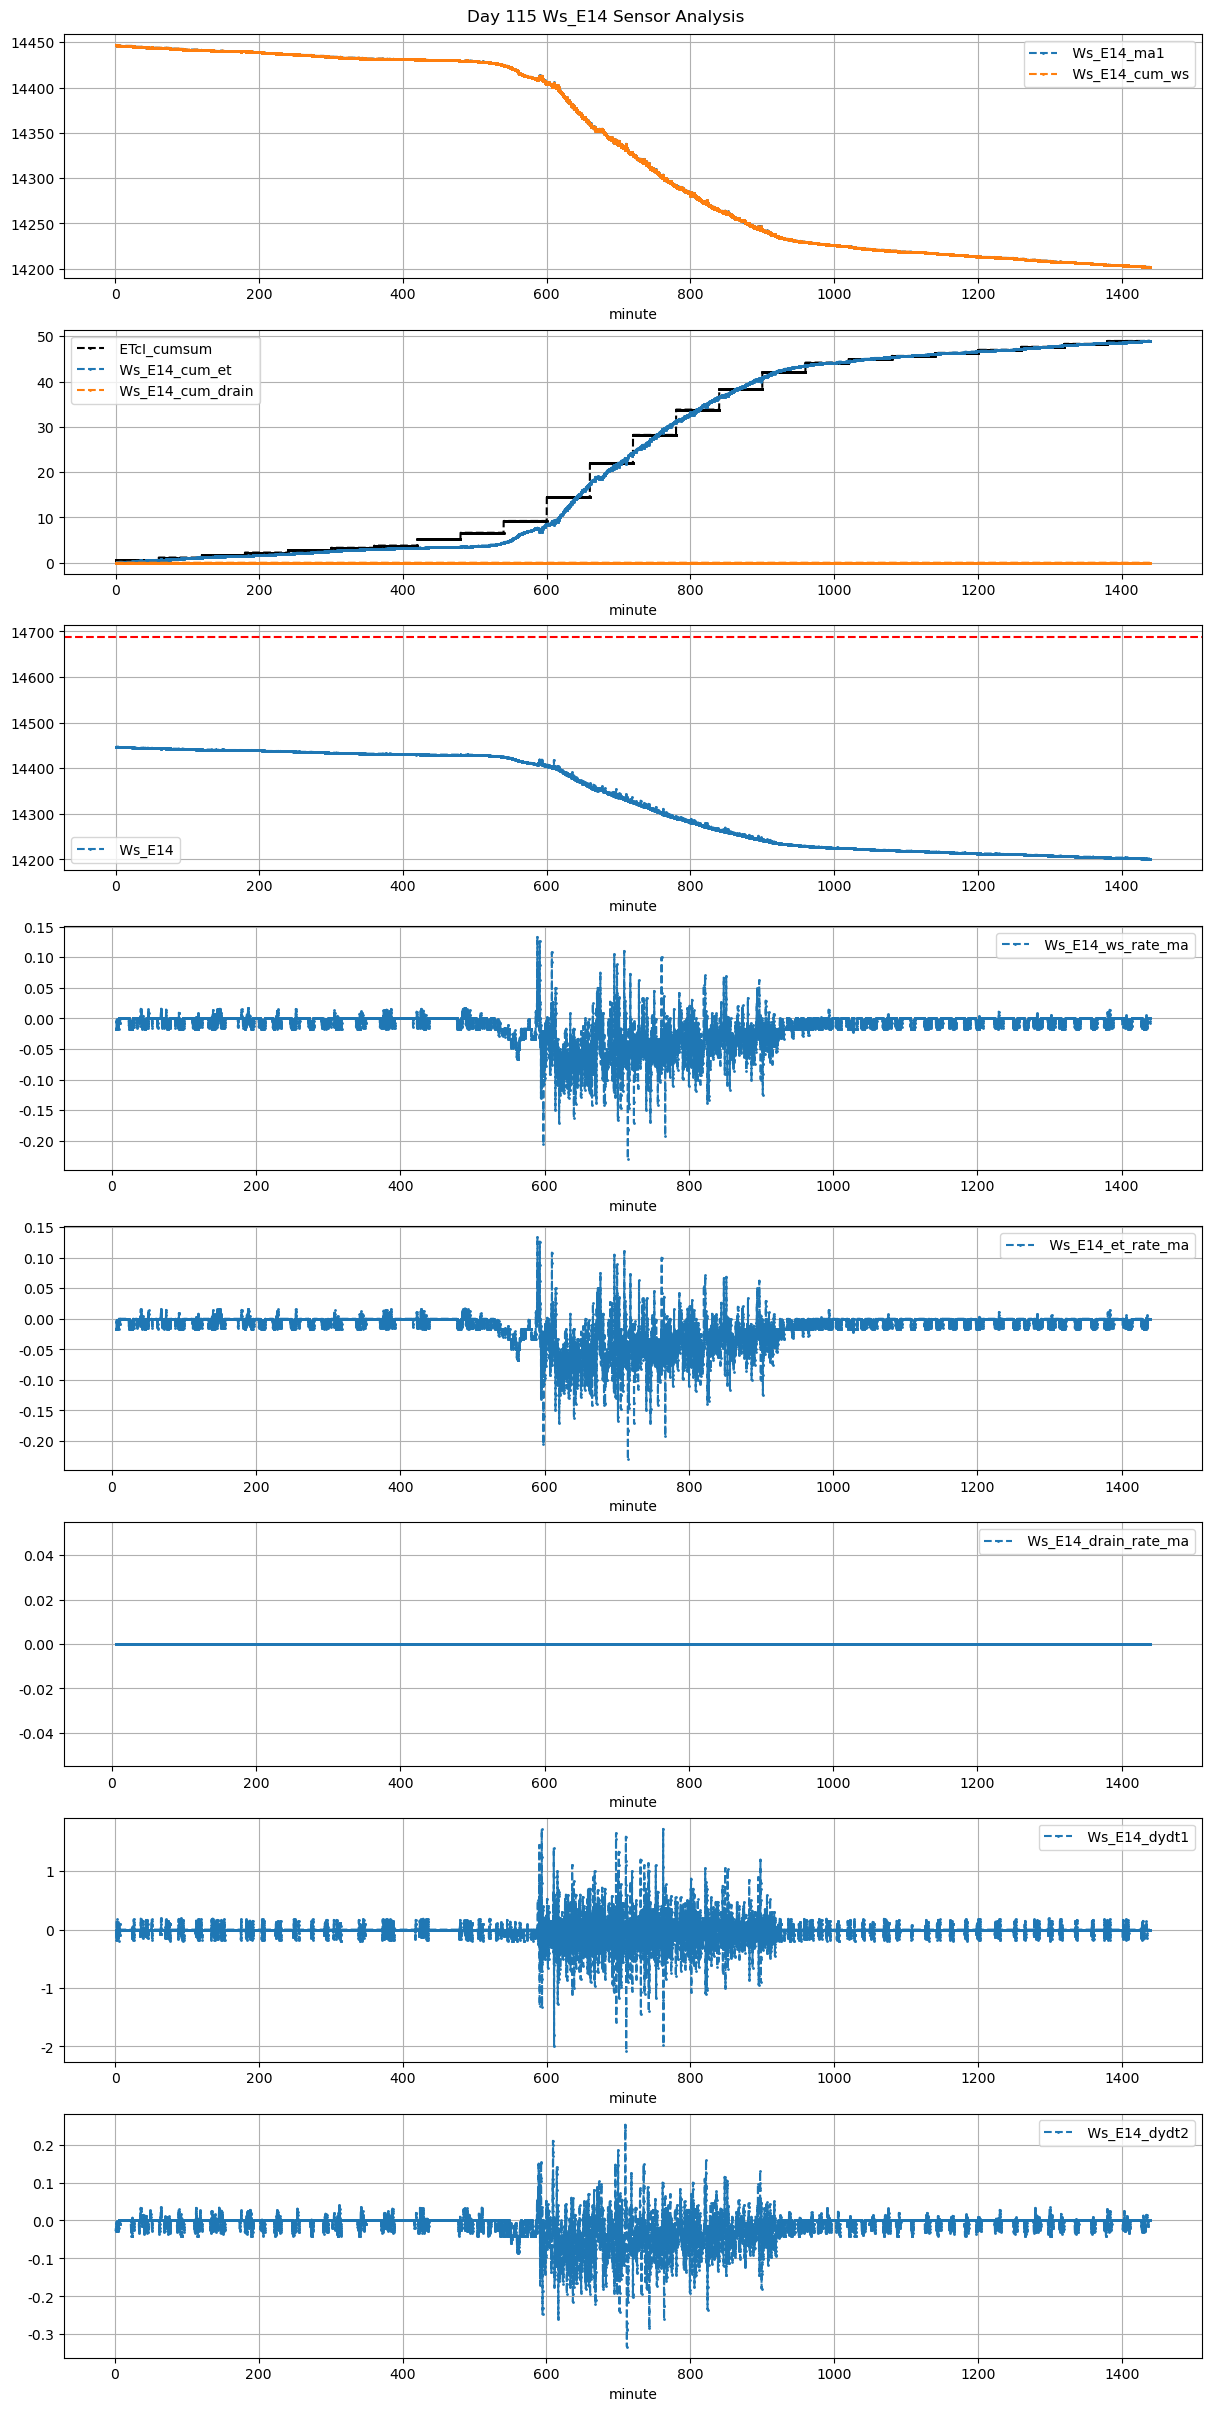Click the minute label under bottom plot
The width and height of the screenshot is (1211, 2411).
tap(633, 2394)
